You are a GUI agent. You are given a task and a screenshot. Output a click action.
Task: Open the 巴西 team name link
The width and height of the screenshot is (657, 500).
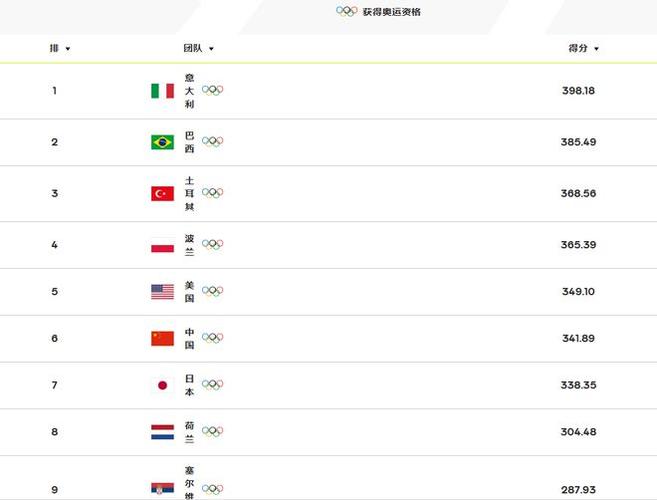click(x=189, y=142)
